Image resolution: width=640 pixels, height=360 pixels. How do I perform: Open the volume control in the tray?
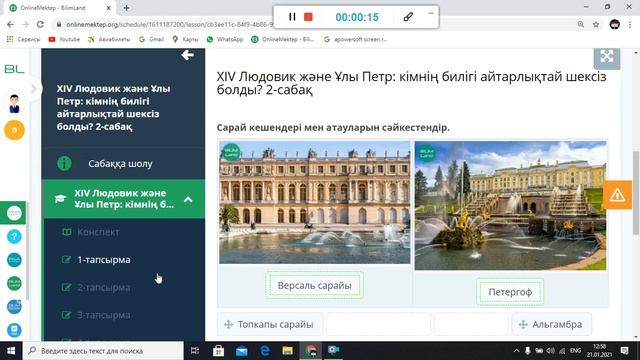pyautogui.click(x=551, y=351)
